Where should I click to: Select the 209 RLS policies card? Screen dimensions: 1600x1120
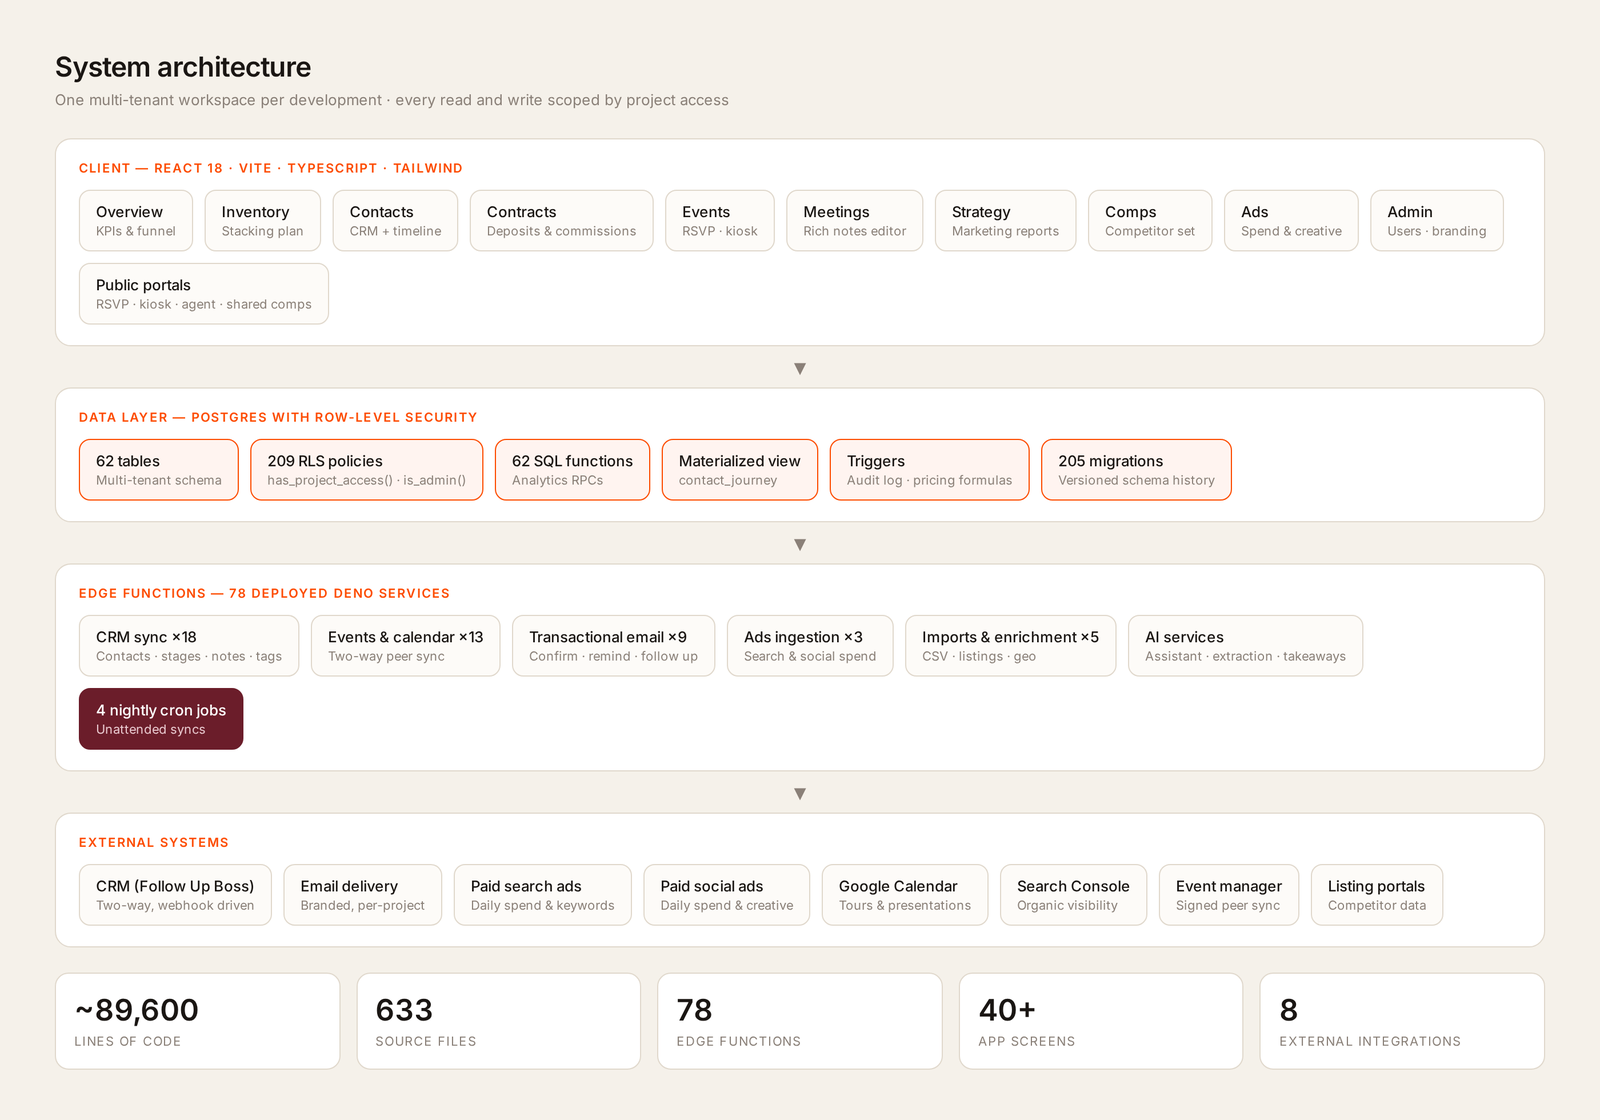click(x=367, y=470)
